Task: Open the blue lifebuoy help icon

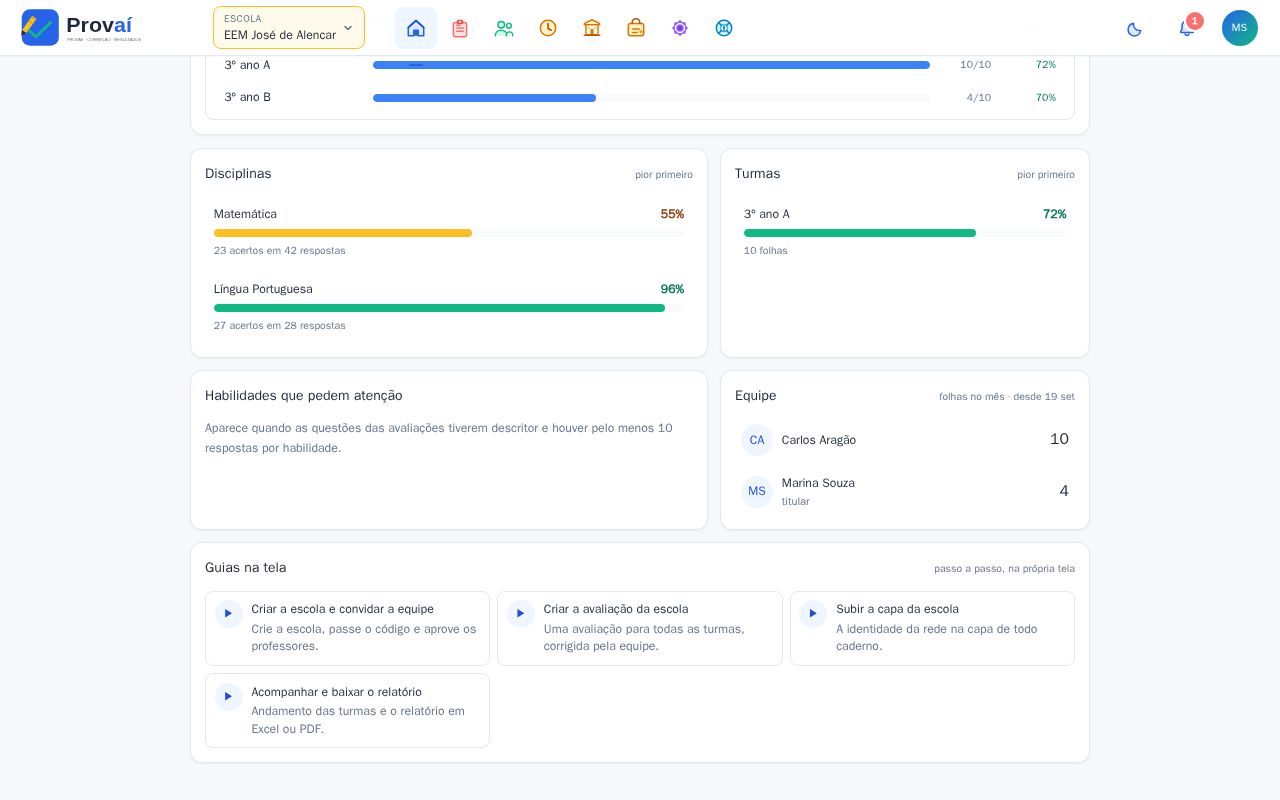Action: tap(724, 28)
